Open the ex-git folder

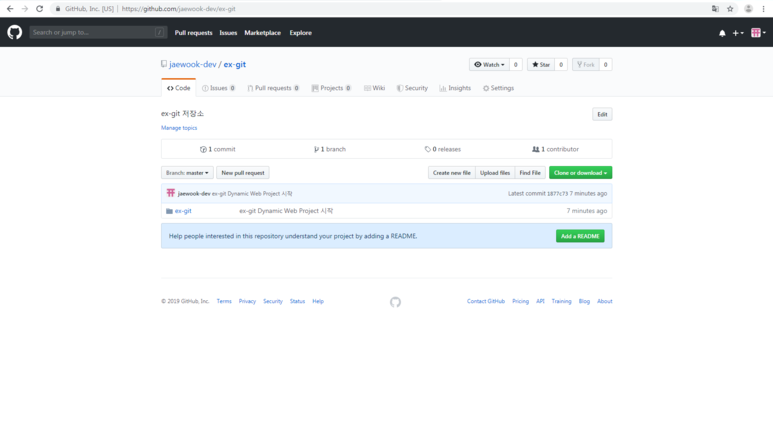183,211
